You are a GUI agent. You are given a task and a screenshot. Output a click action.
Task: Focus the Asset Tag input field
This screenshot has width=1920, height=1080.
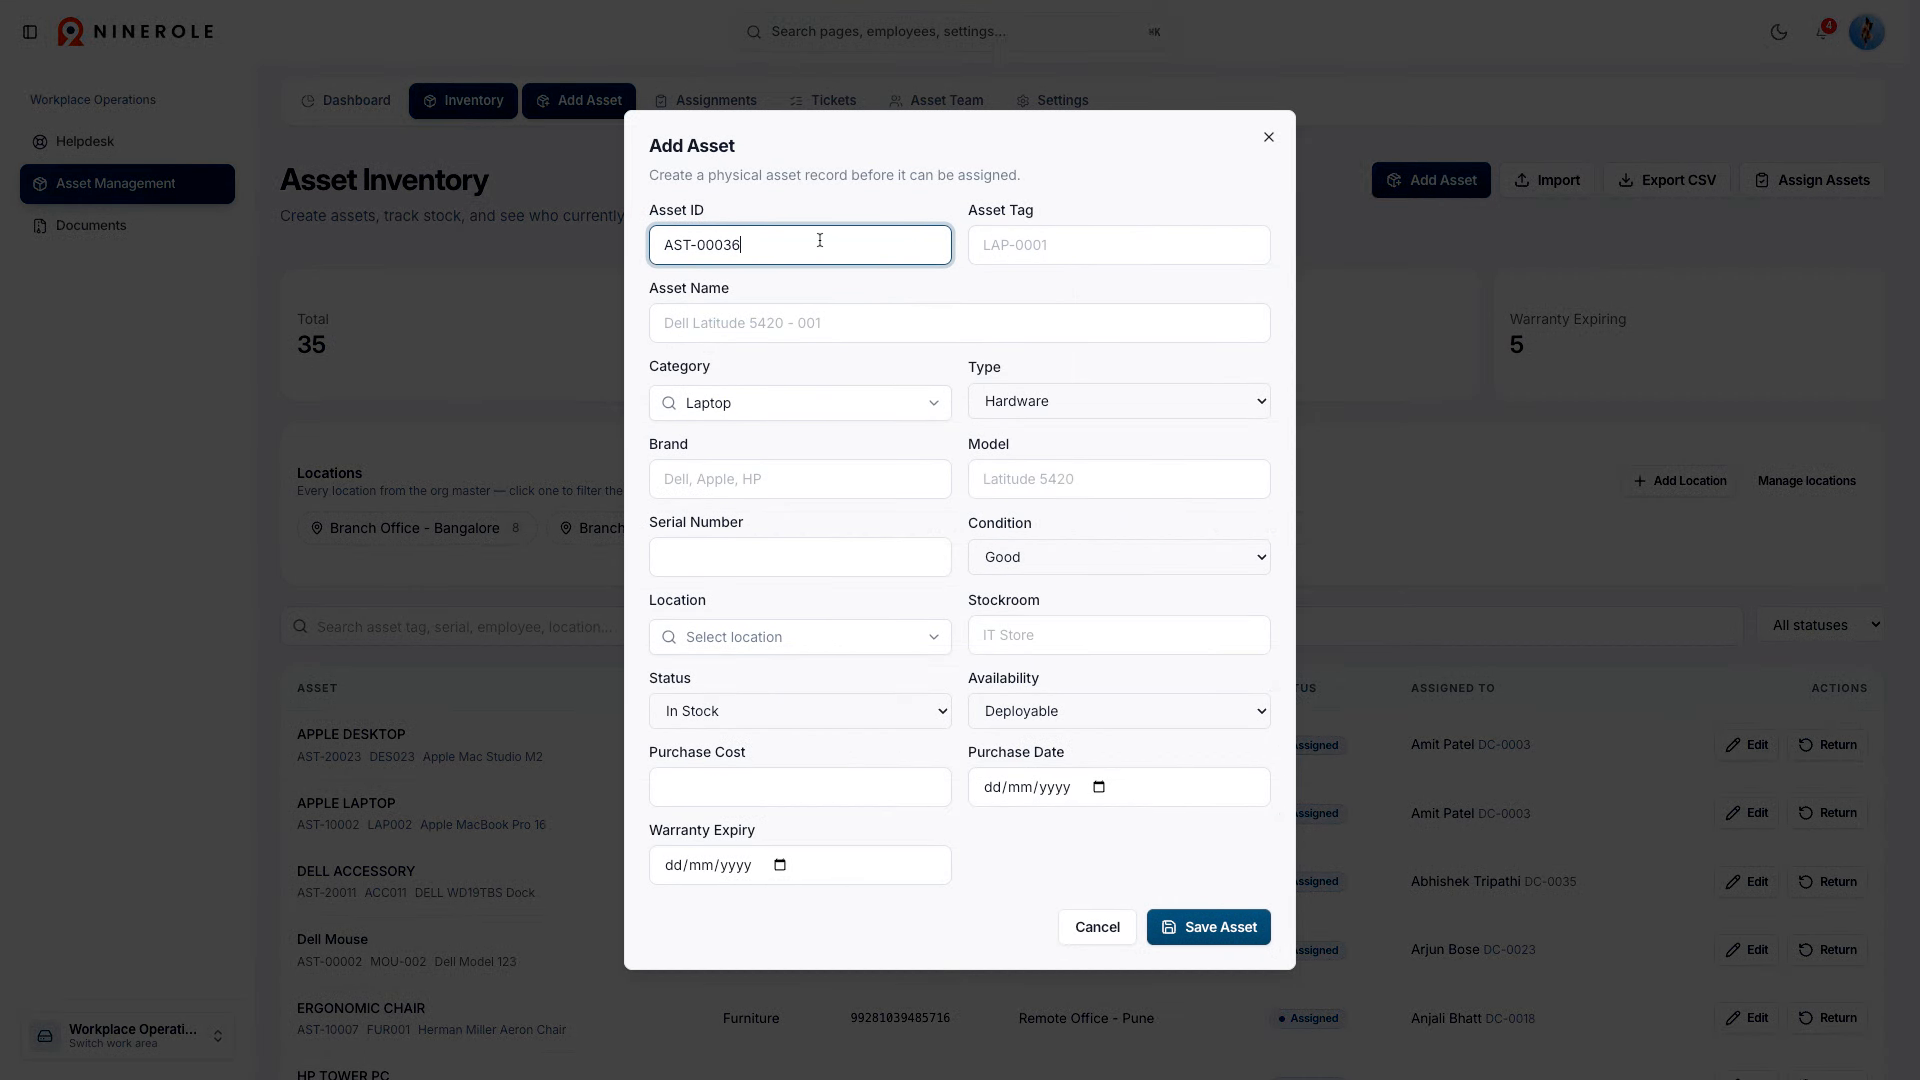point(1119,245)
